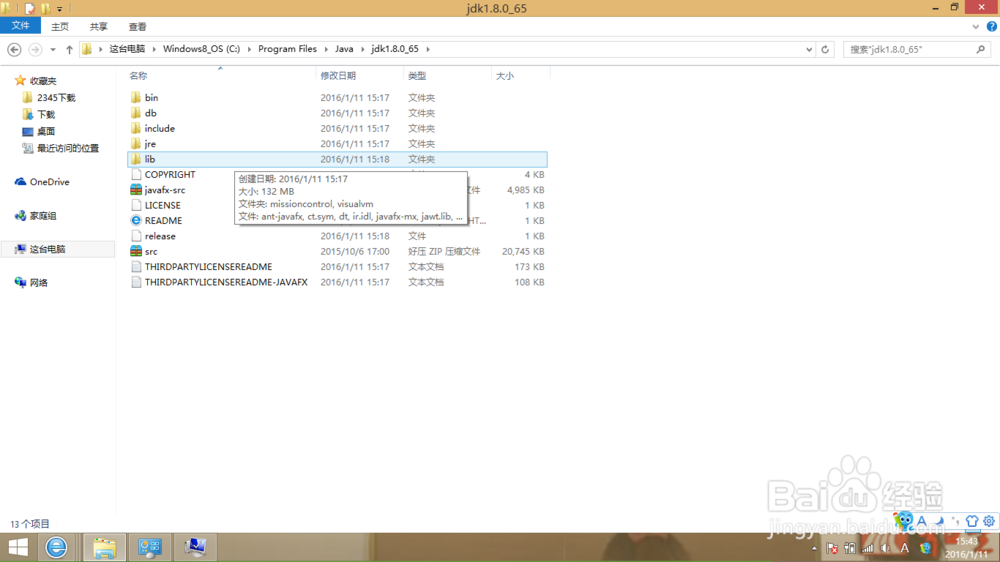1000x562 pixels.
Task: Click the src file size 20,745 KB
Action: coord(523,251)
